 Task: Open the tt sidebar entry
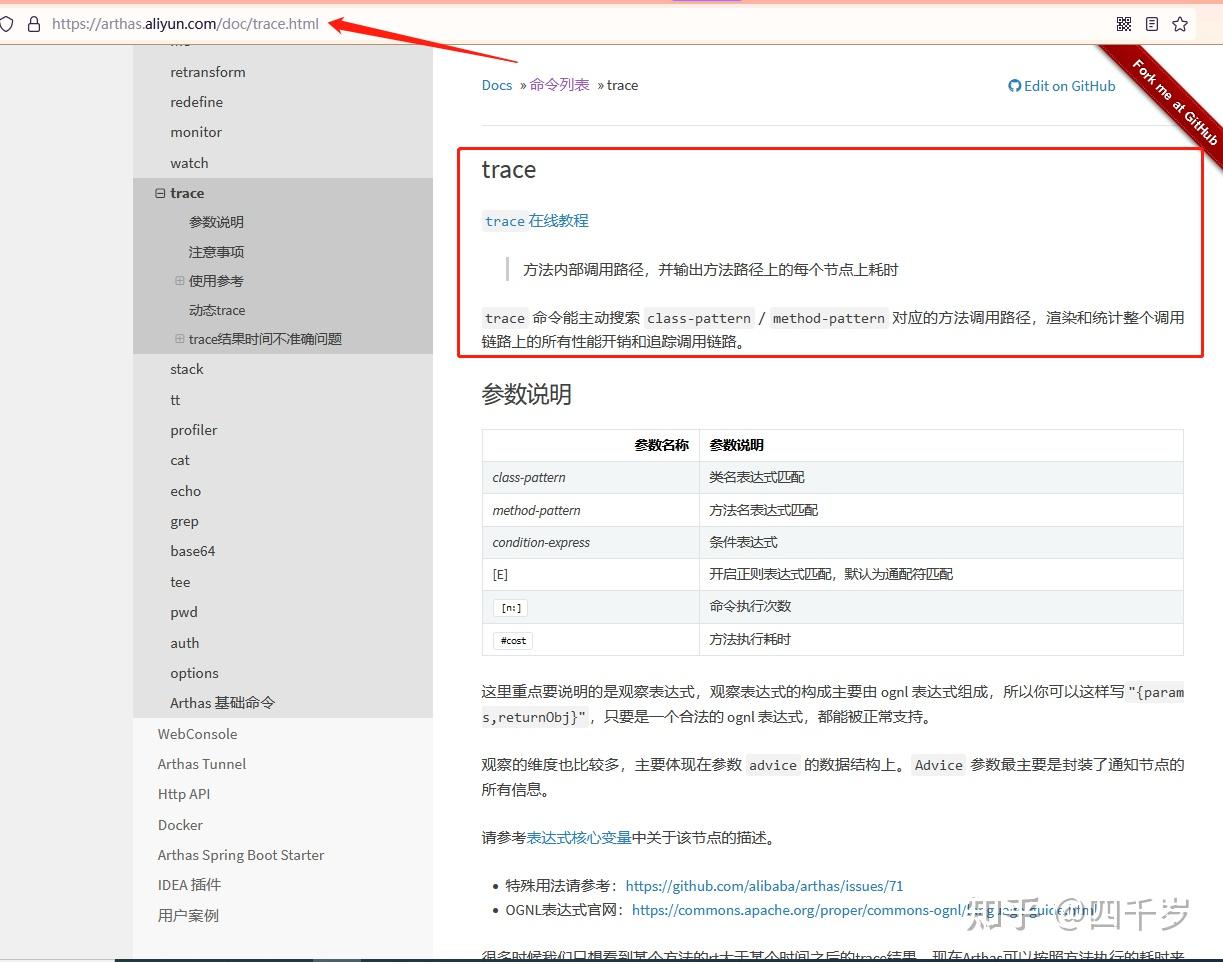175,400
